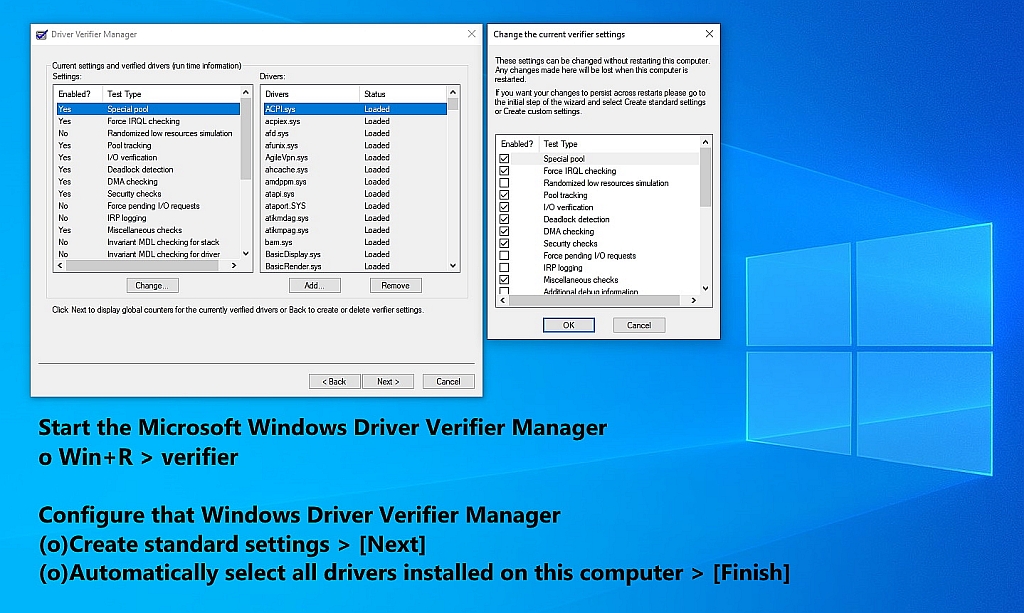The image size is (1024, 613).
Task: Select the ahcache.sys driver row
Action: [x=355, y=170]
